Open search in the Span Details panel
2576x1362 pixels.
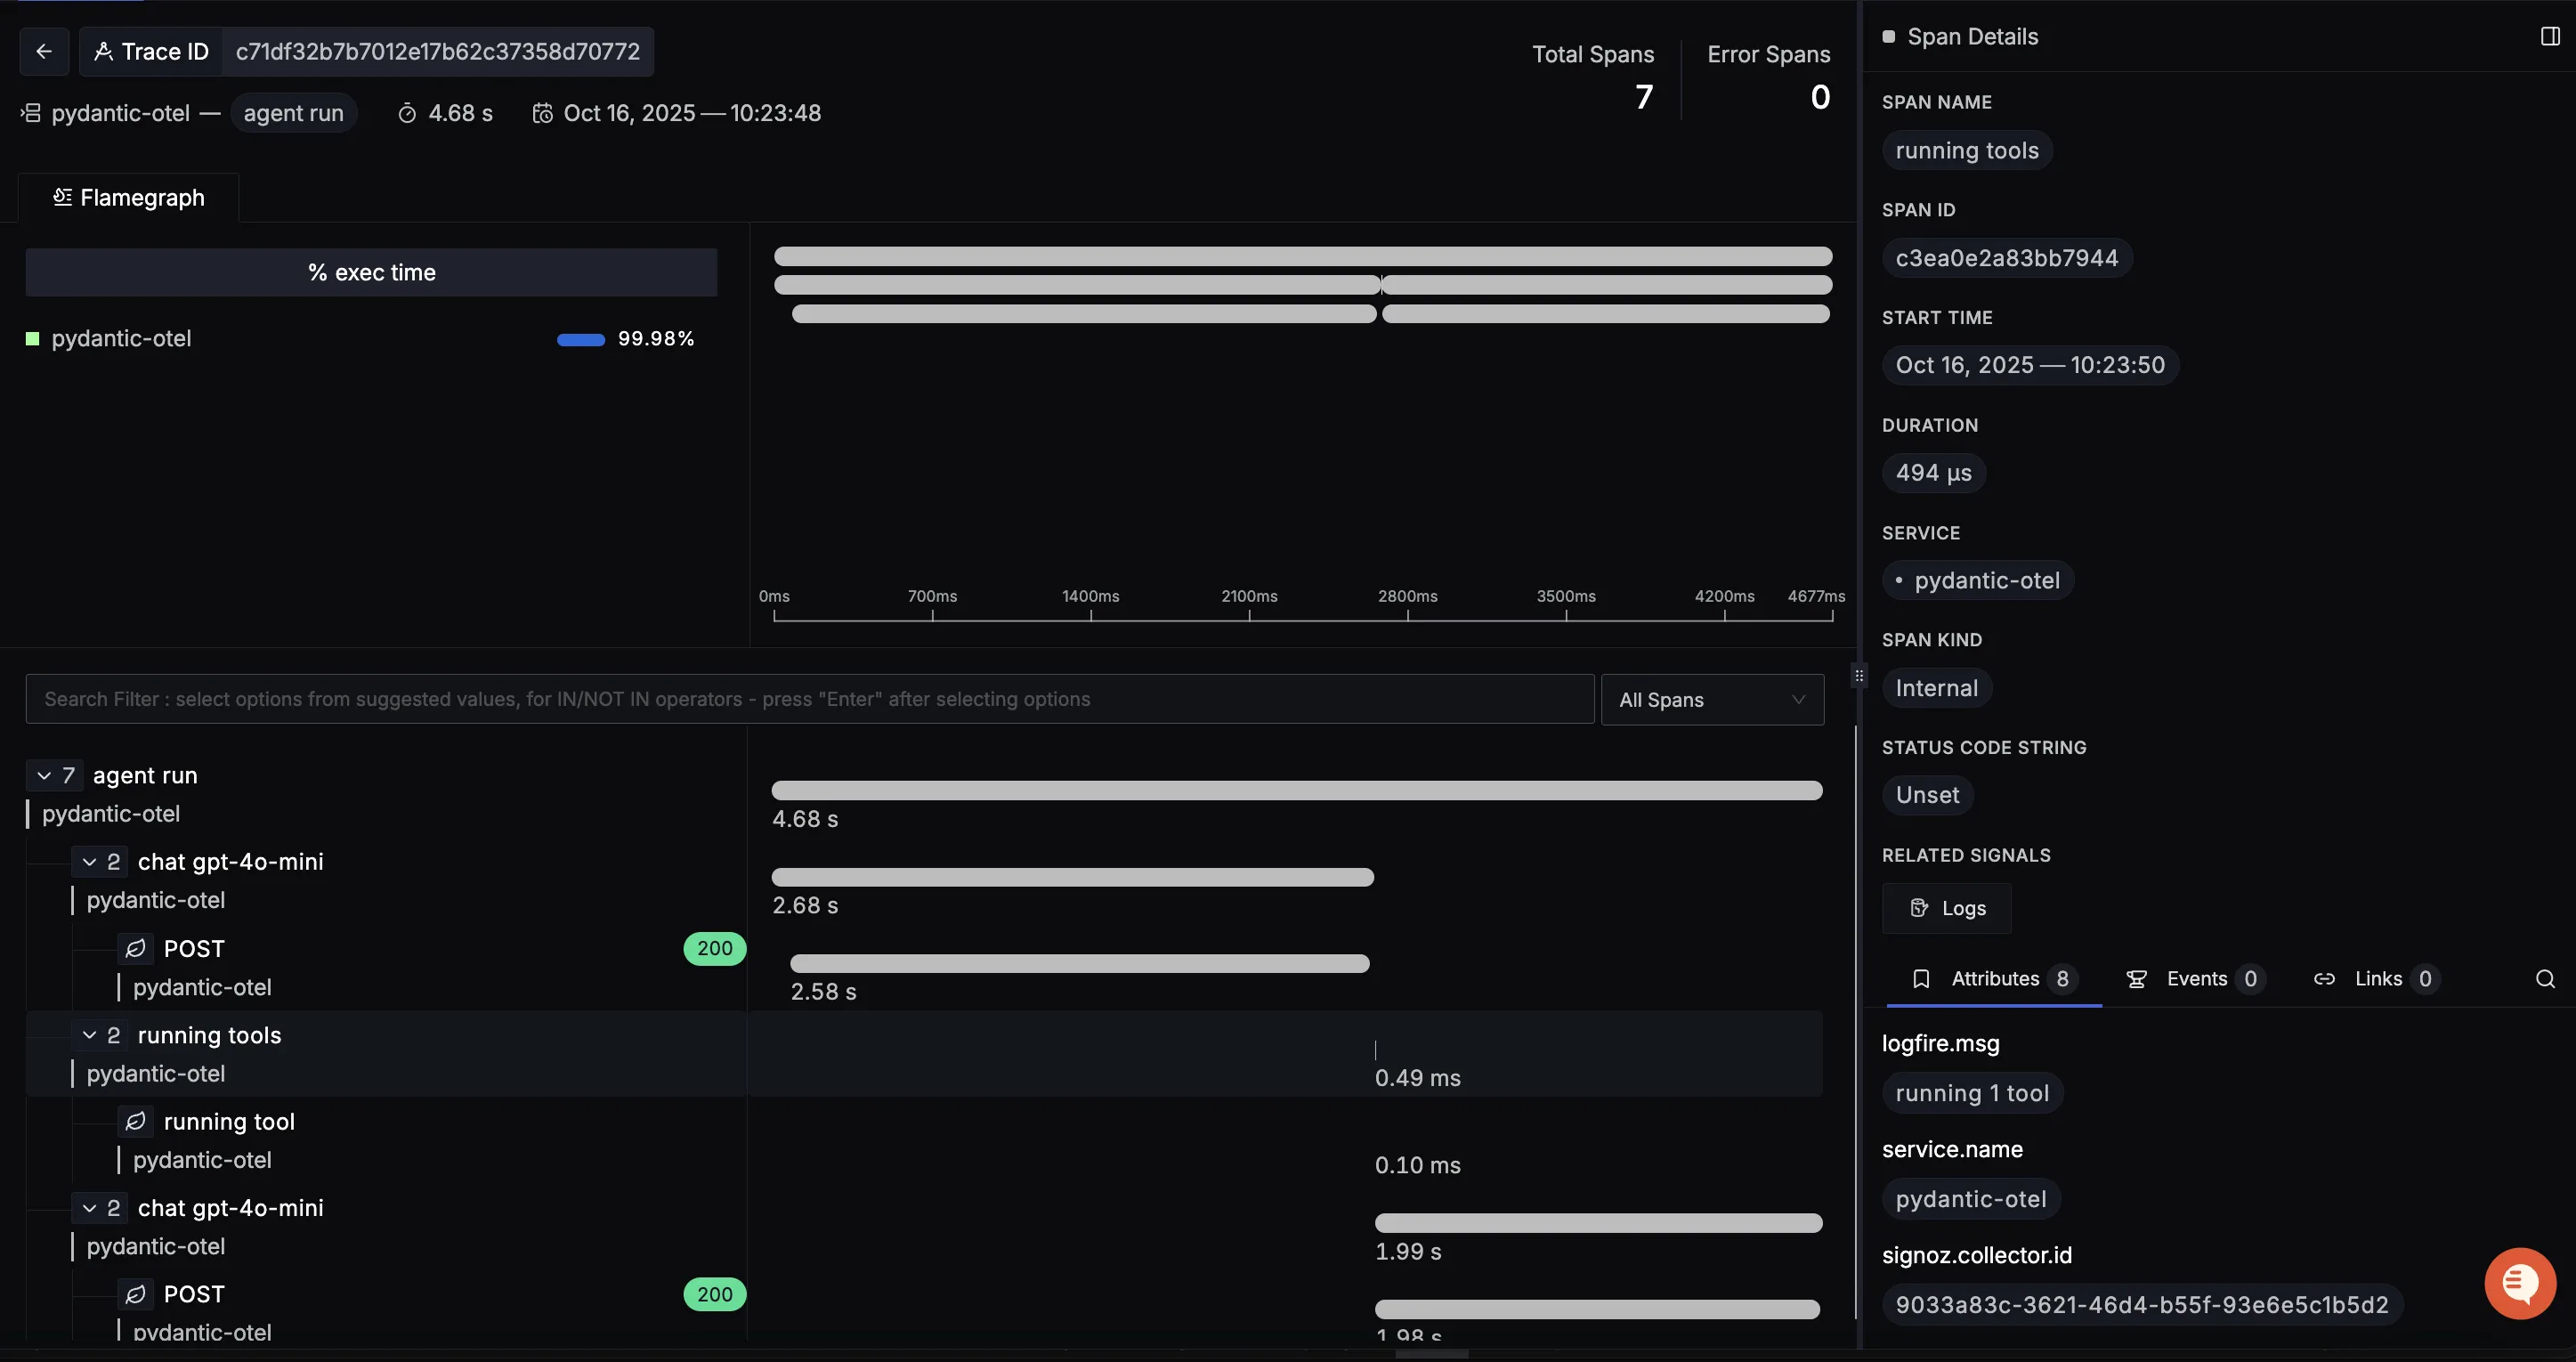click(2545, 979)
